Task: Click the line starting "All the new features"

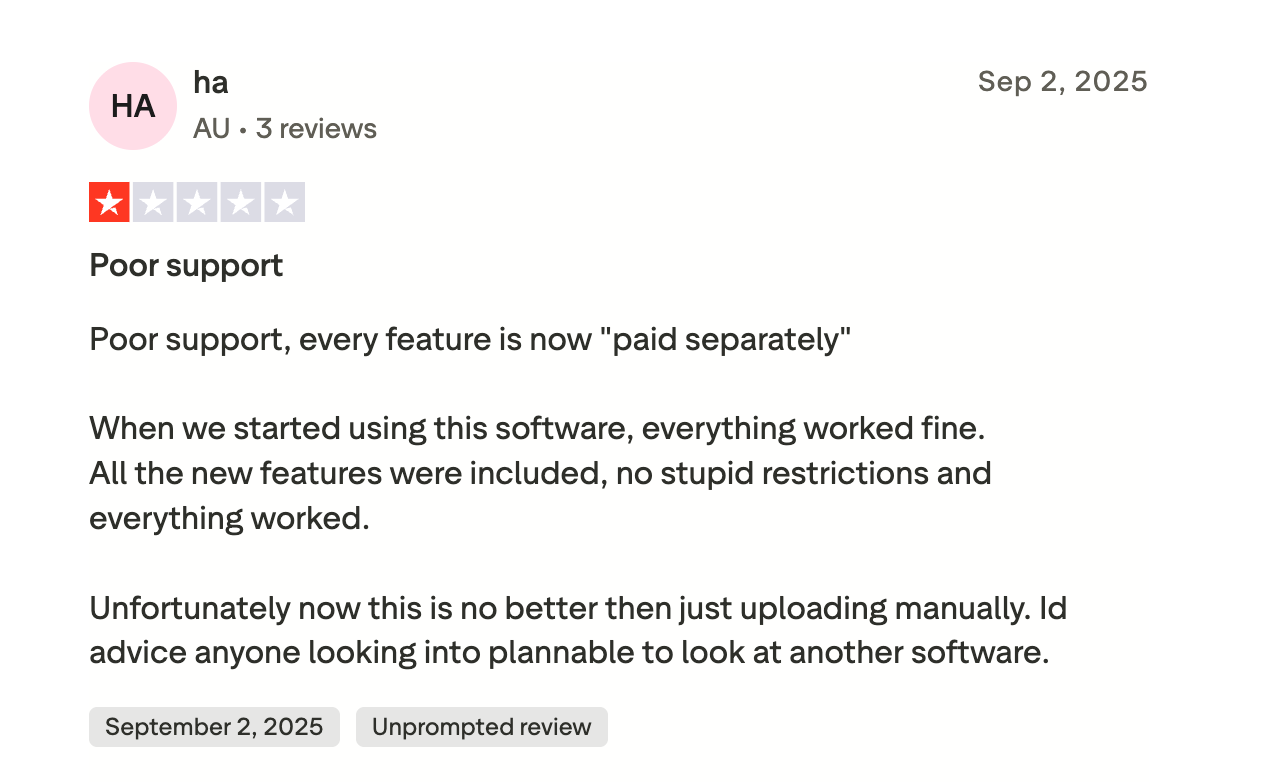Action: tap(540, 473)
